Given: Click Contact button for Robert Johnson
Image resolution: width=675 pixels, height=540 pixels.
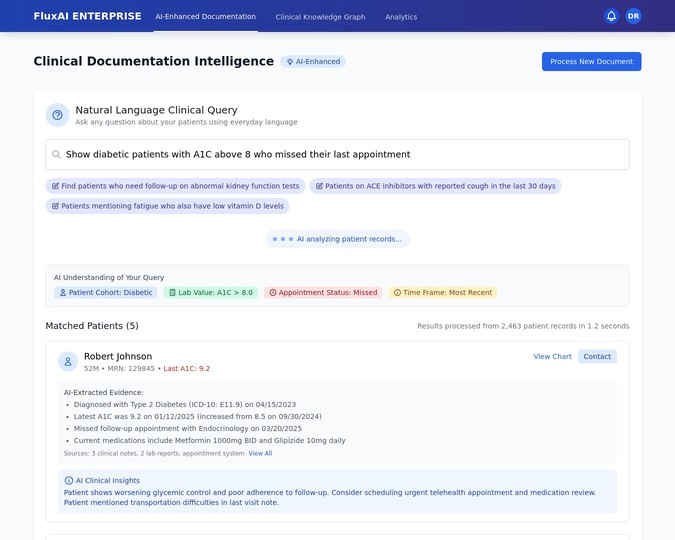Looking at the screenshot, I should point(597,357).
